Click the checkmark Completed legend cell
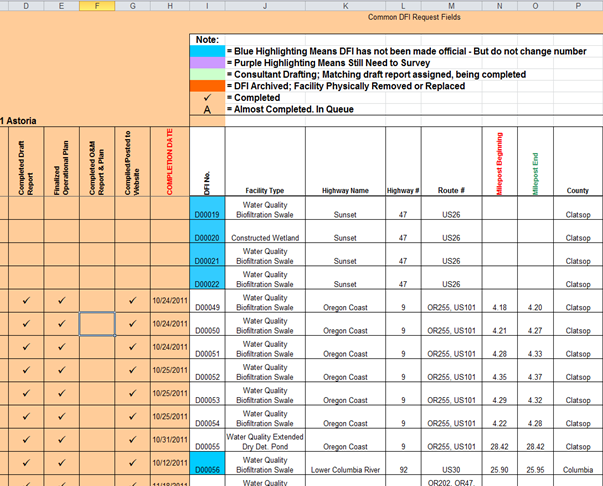 click(x=207, y=98)
